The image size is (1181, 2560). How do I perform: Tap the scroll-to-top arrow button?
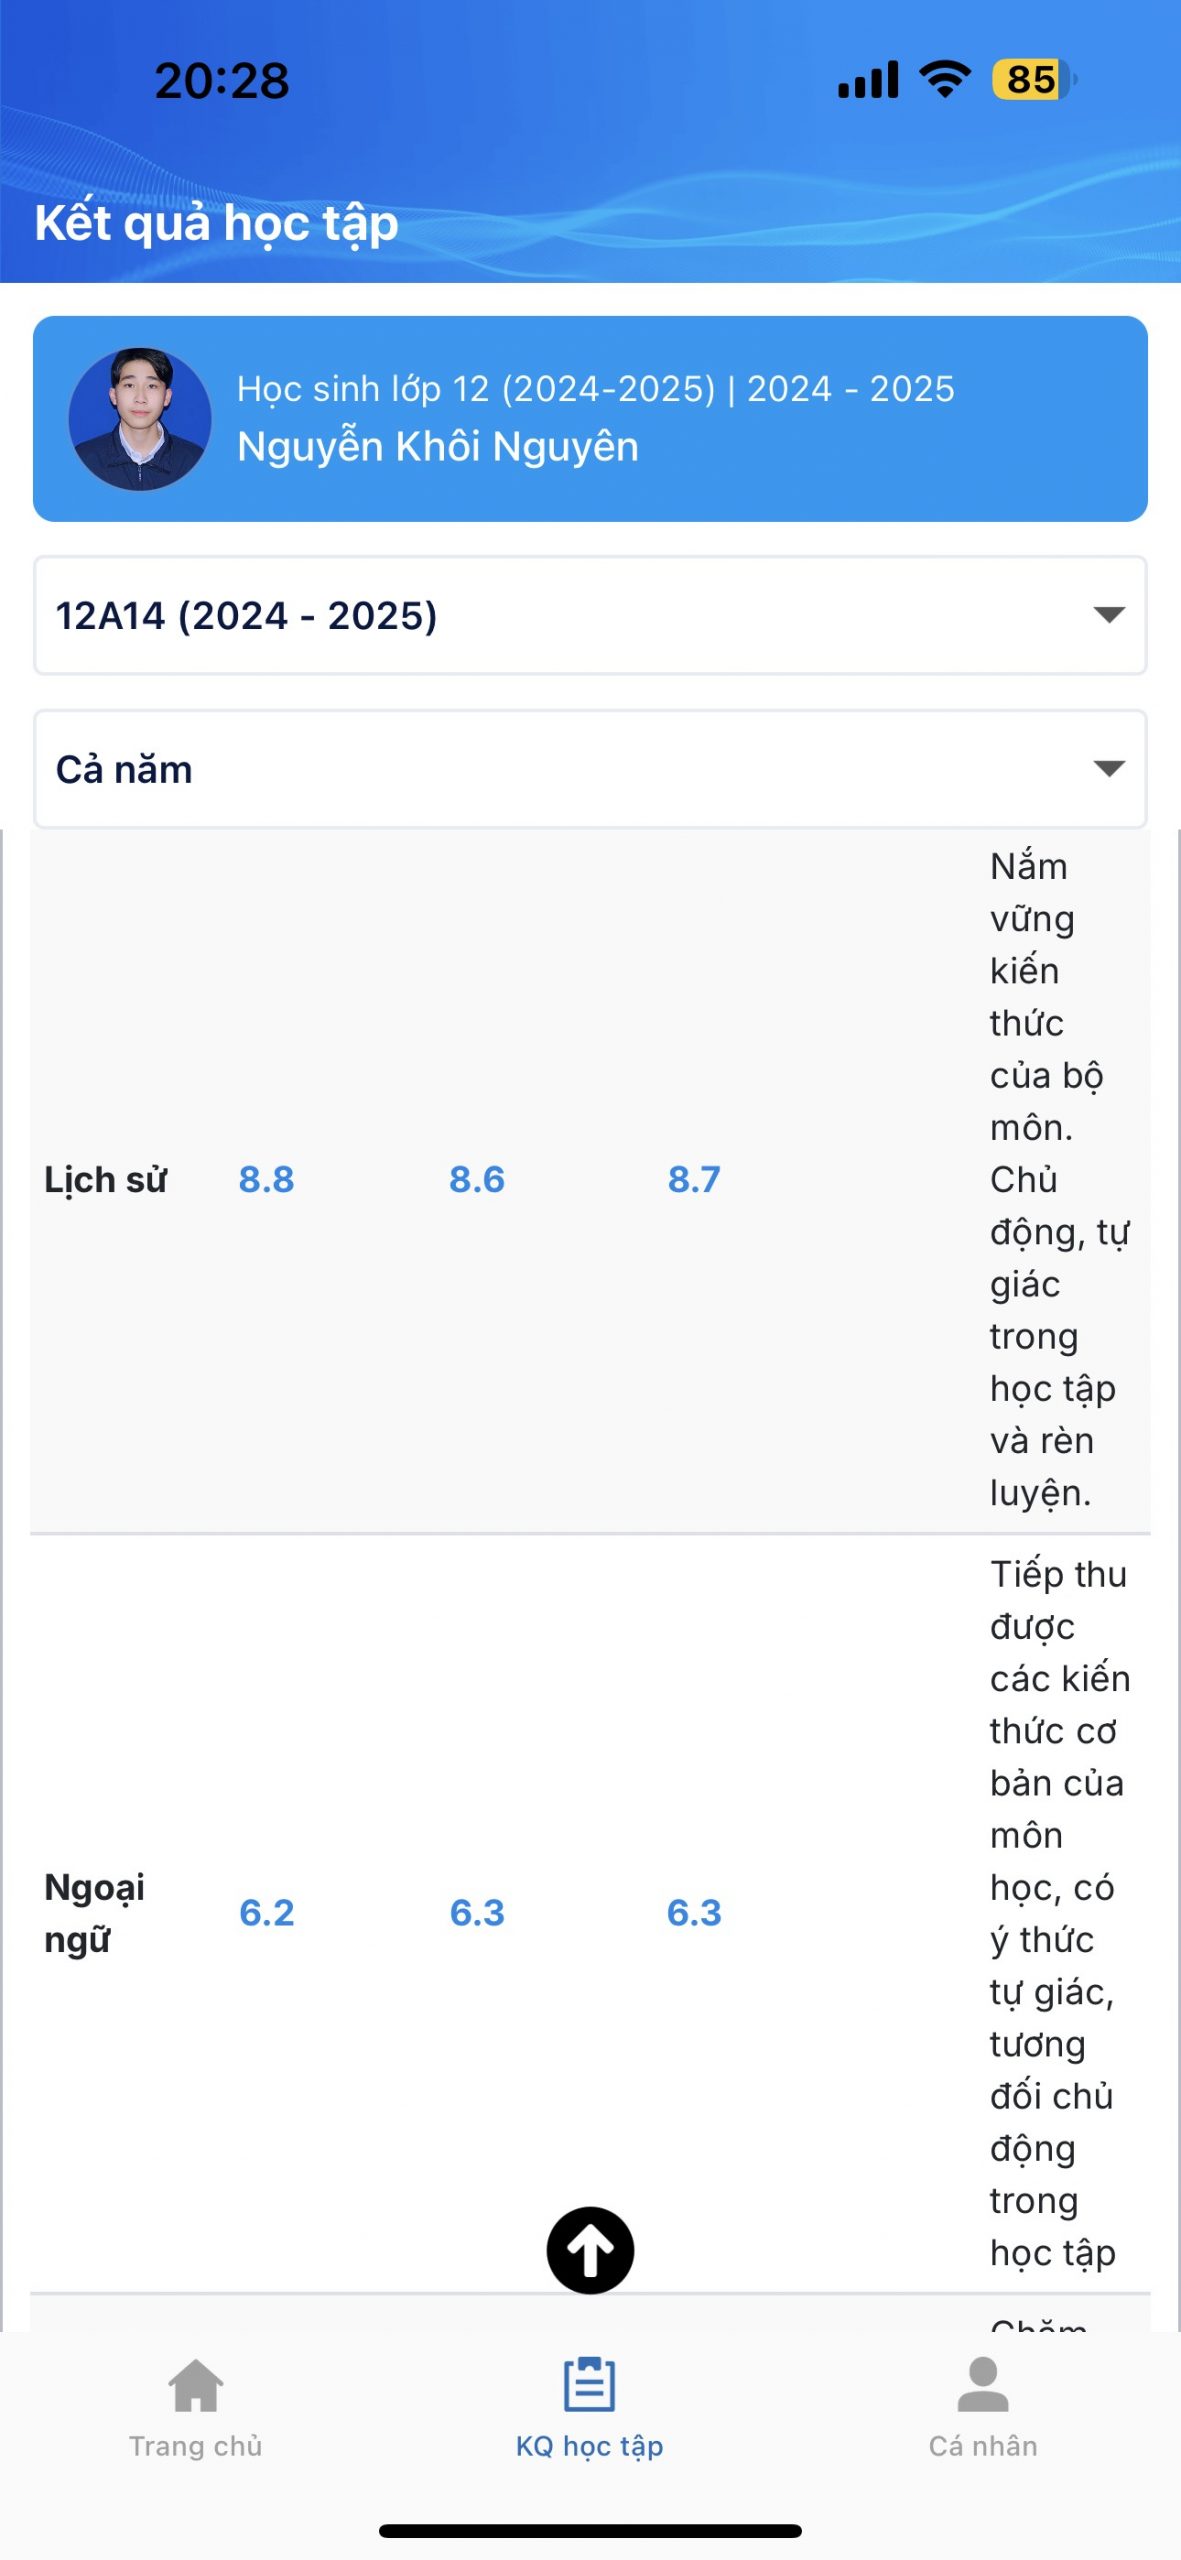click(590, 2250)
